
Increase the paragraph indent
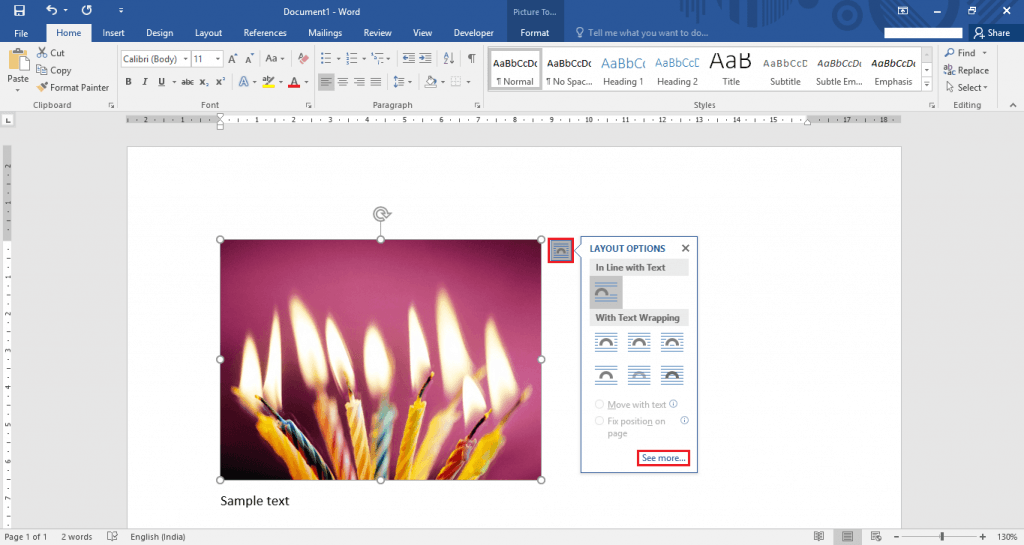pyautogui.click(x=425, y=59)
